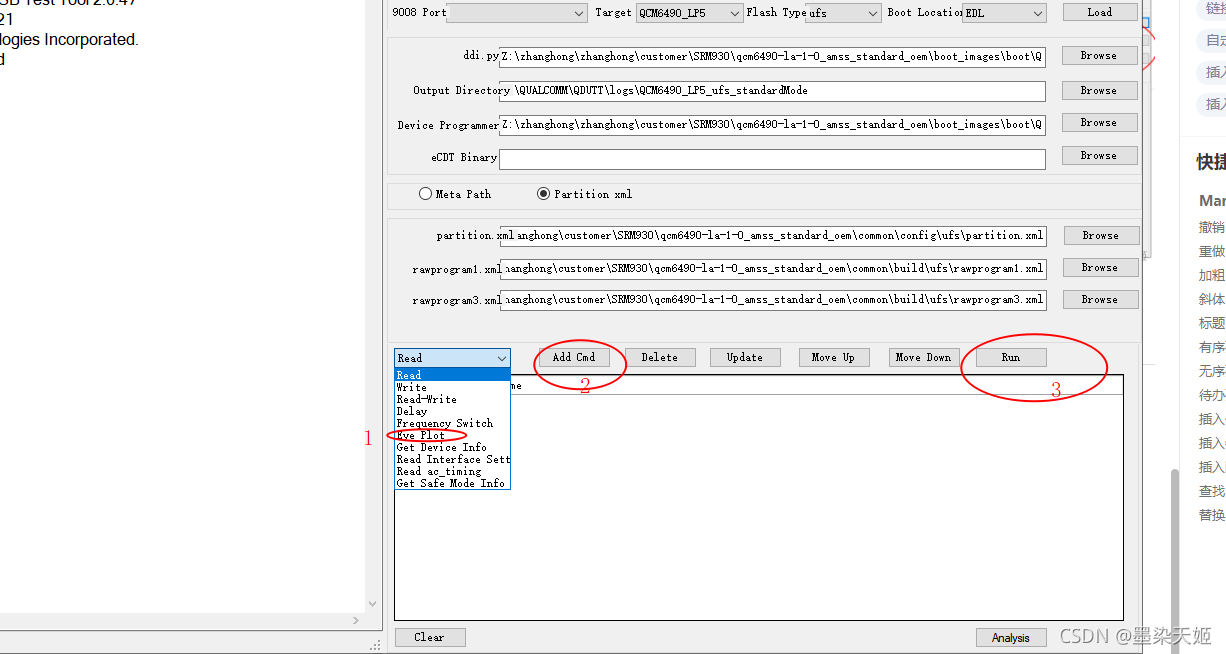Click the Move Down button

[924, 357]
